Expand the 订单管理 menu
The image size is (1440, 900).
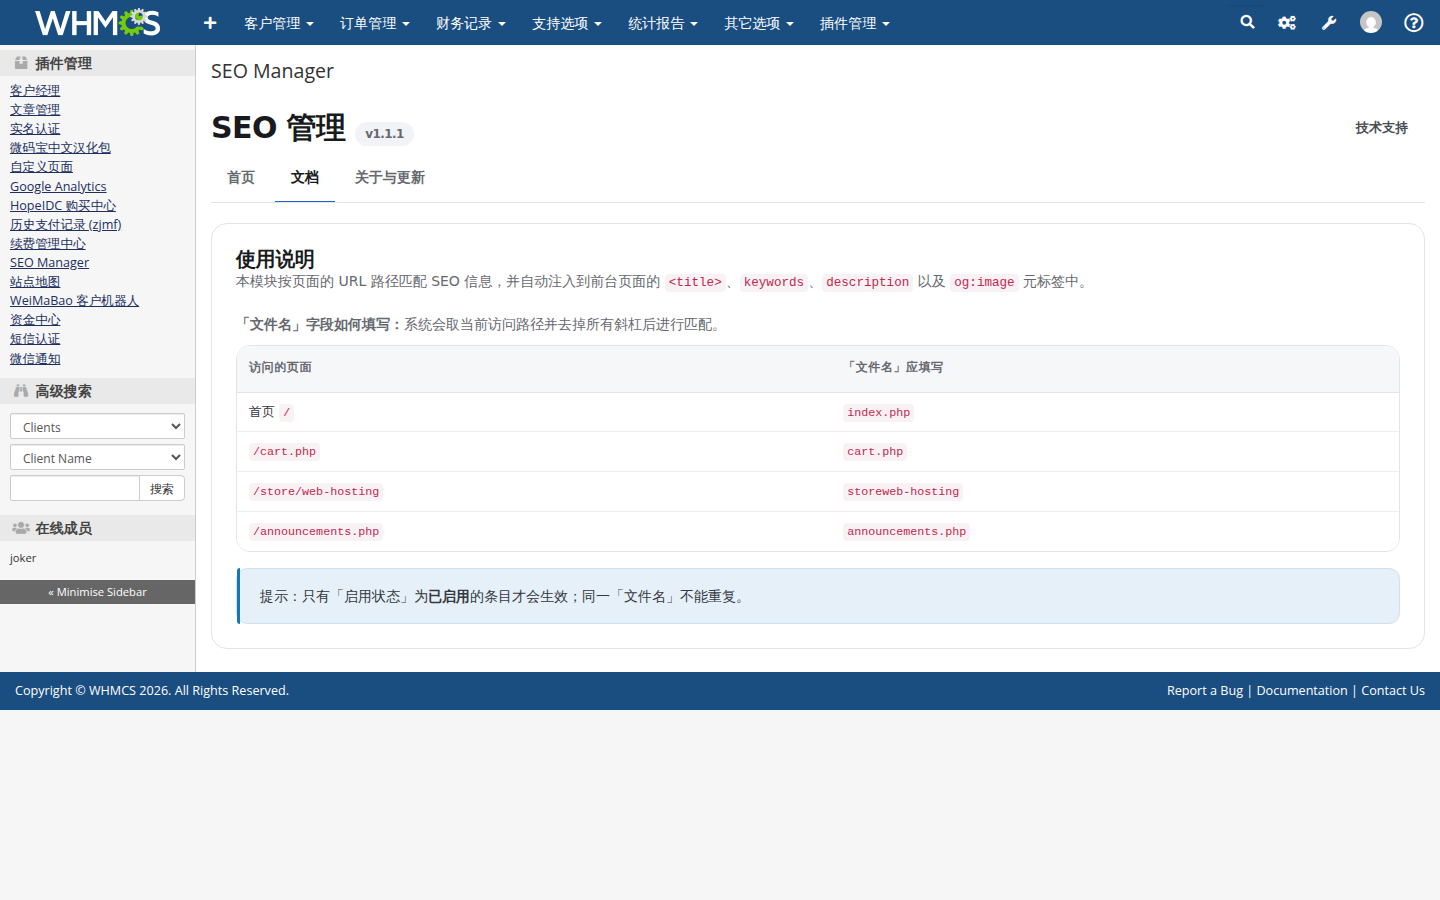(x=375, y=23)
